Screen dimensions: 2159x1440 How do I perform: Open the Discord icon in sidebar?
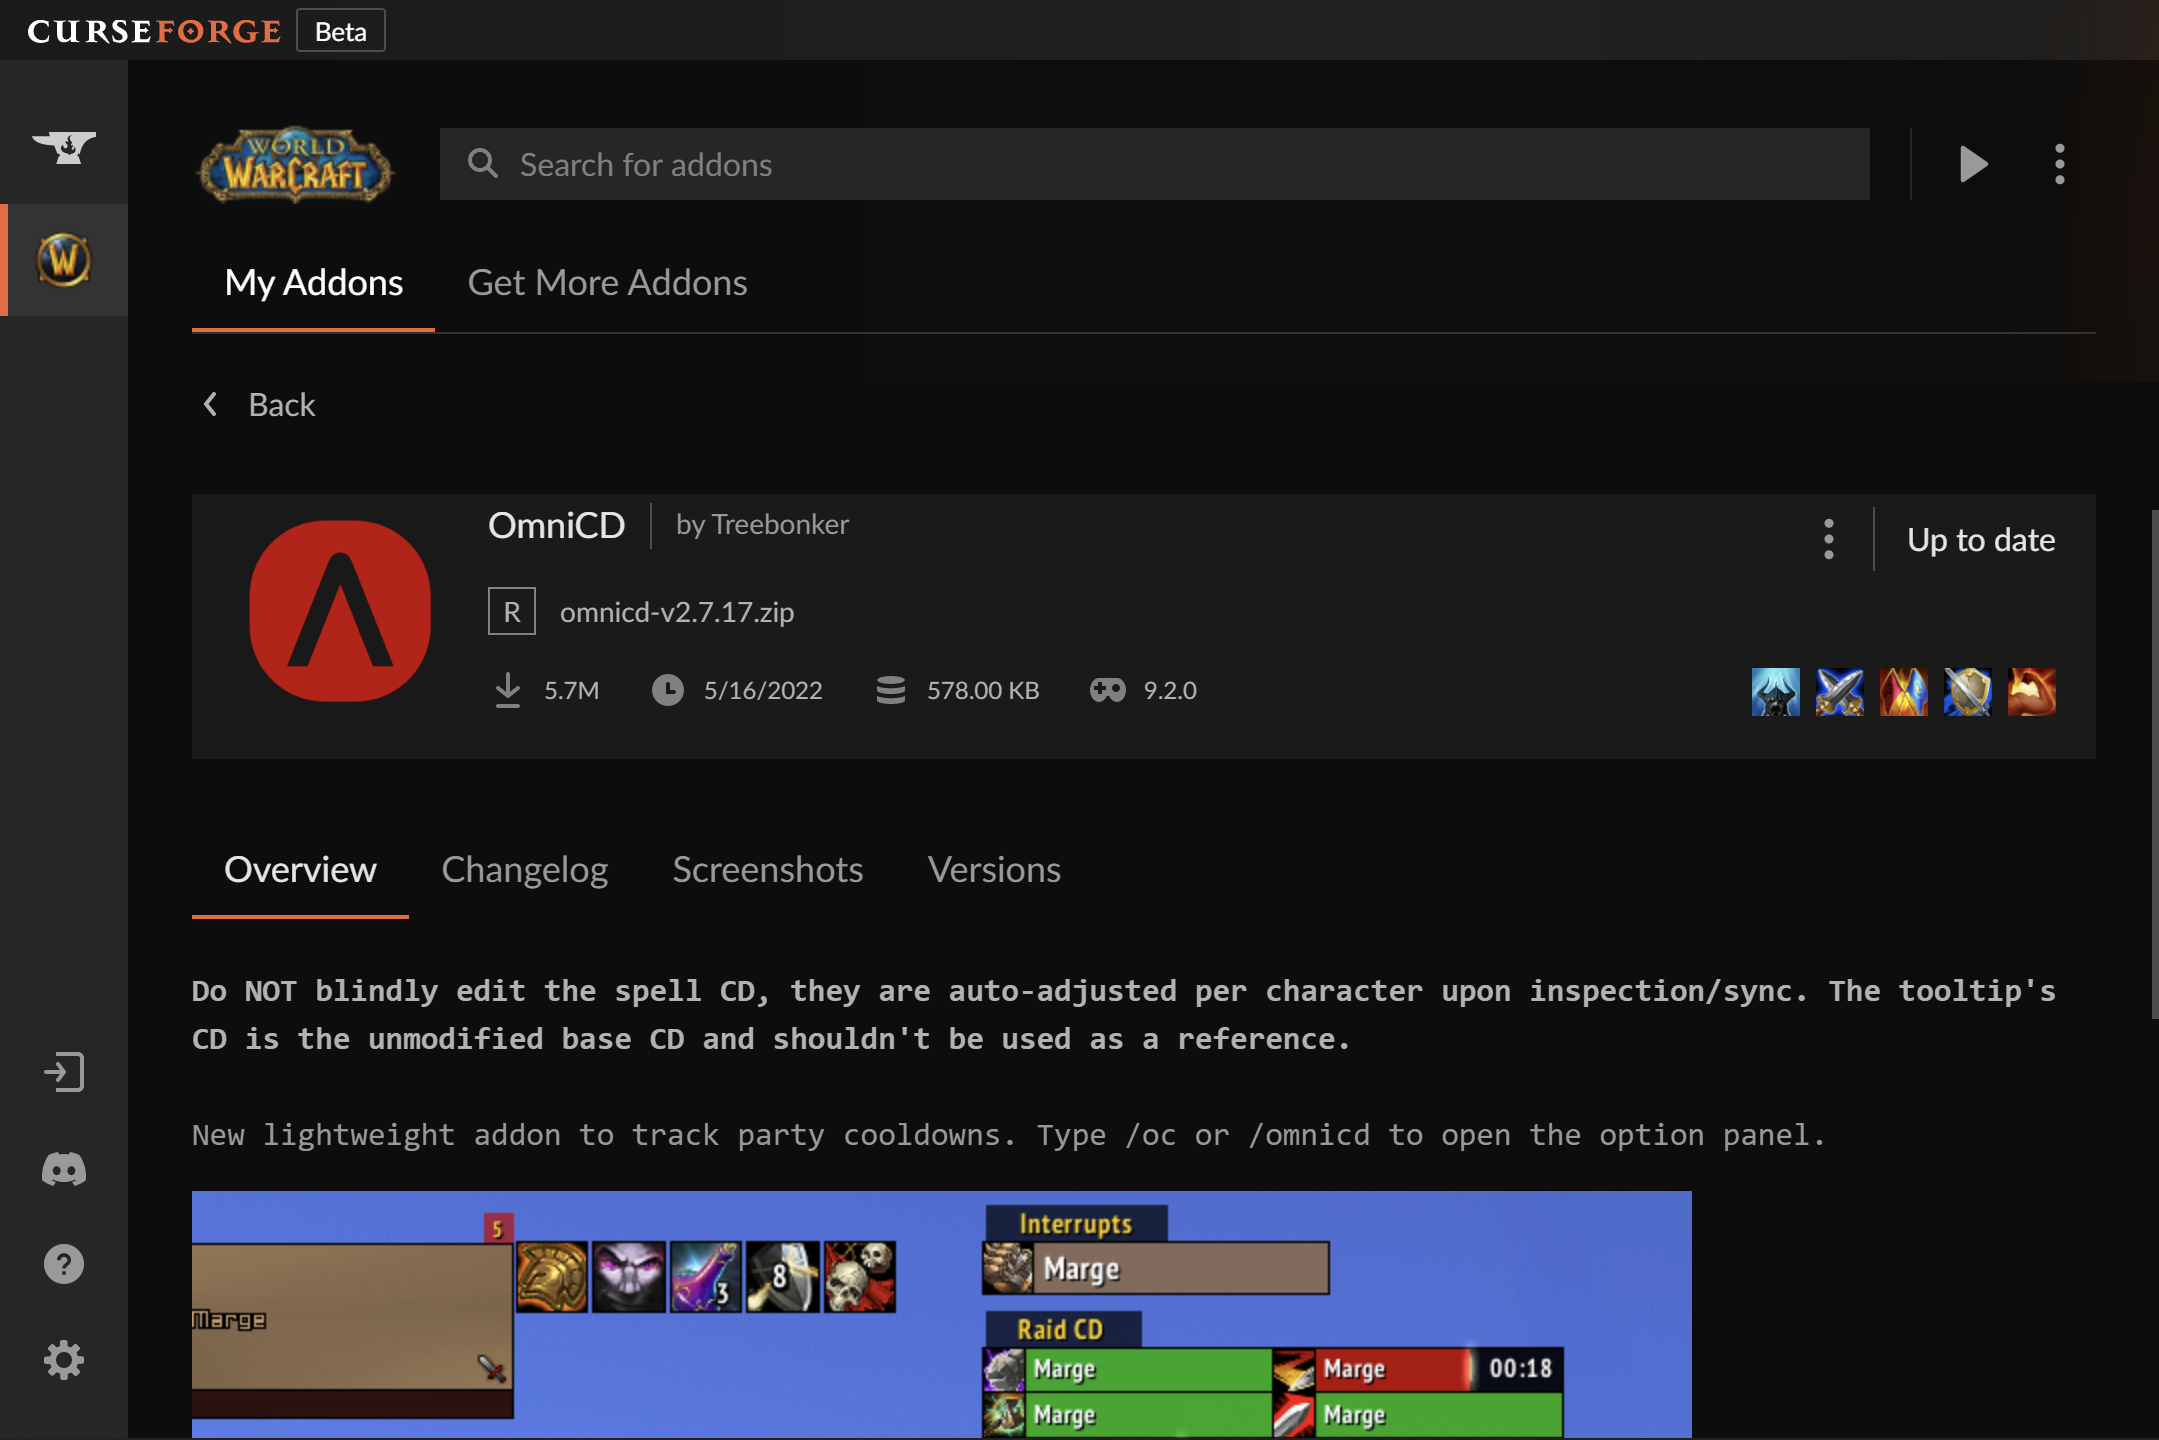coord(64,1168)
